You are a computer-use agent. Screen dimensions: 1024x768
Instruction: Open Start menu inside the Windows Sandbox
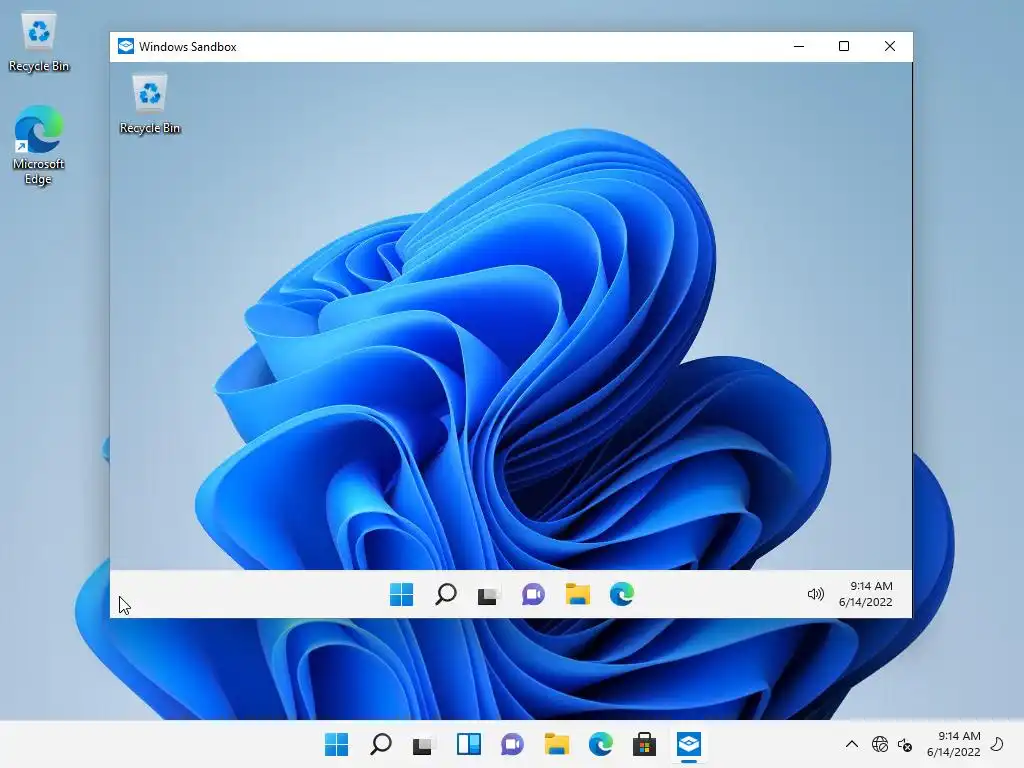pyautogui.click(x=401, y=594)
